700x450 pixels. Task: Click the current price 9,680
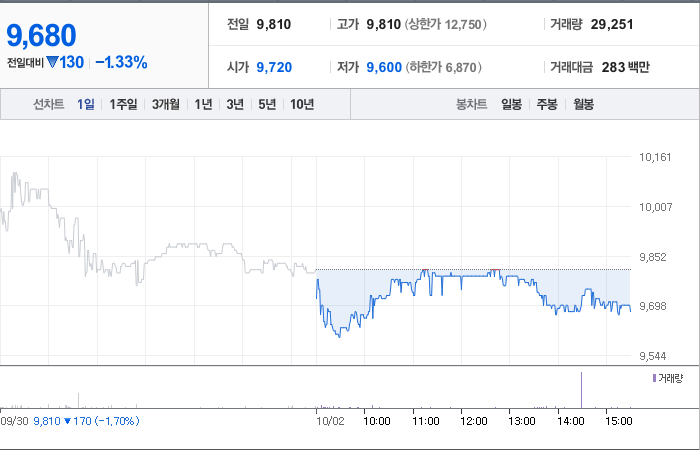[x=41, y=36]
